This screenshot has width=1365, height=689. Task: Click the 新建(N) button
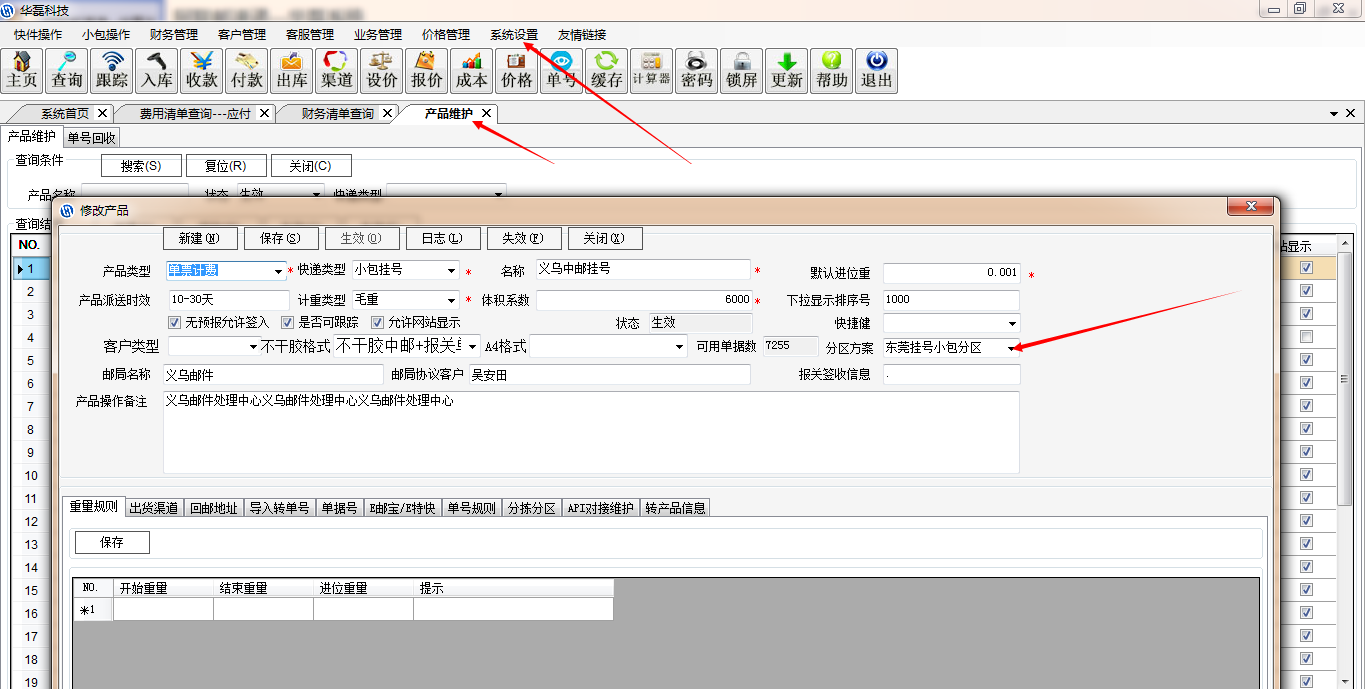click(x=199, y=239)
